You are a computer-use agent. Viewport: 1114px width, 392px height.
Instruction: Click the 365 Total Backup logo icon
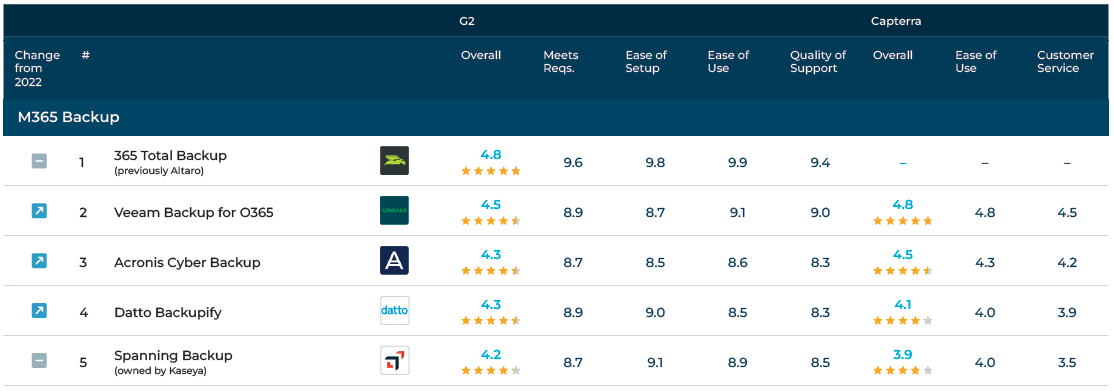[394, 161]
